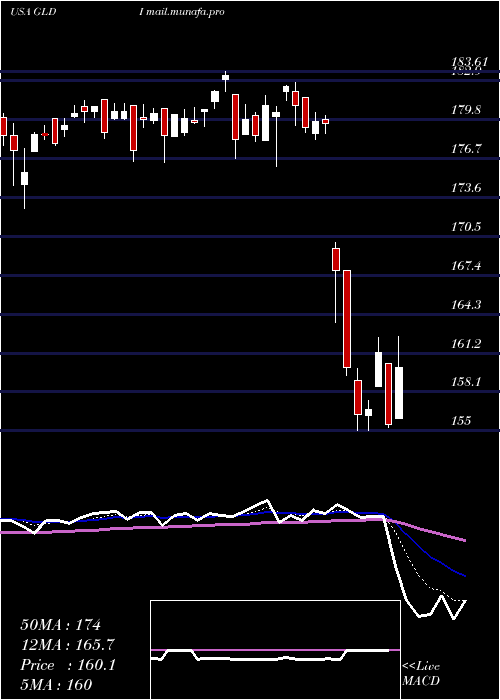The width and height of the screenshot is (500, 700).
Task: Open the <<Live MACD label
Action: click(x=421, y=674)
